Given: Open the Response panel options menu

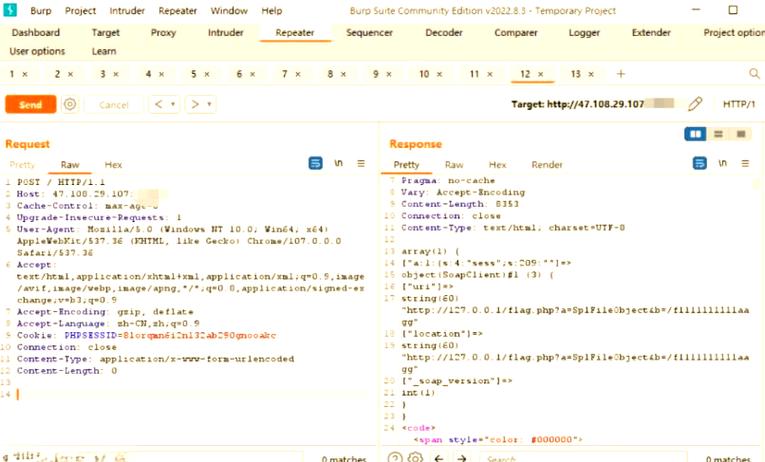Looking at the screenshot, I should 743,163.
